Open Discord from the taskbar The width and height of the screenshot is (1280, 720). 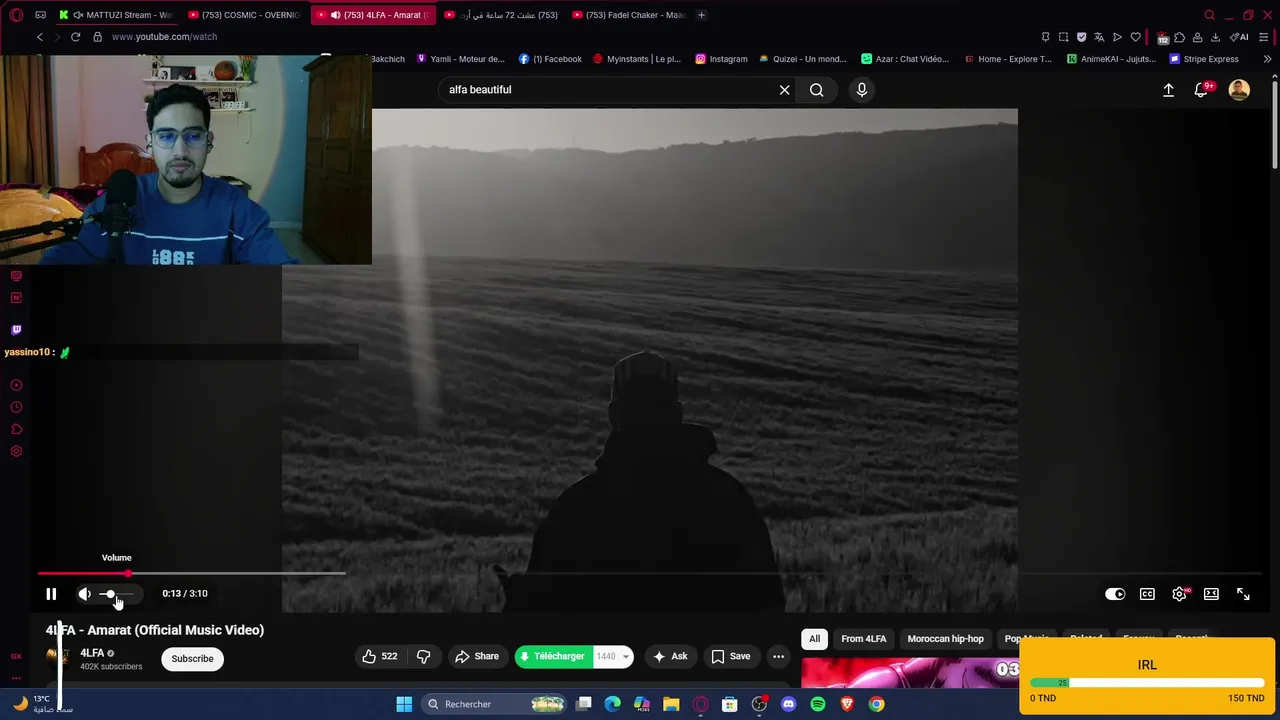788,704
